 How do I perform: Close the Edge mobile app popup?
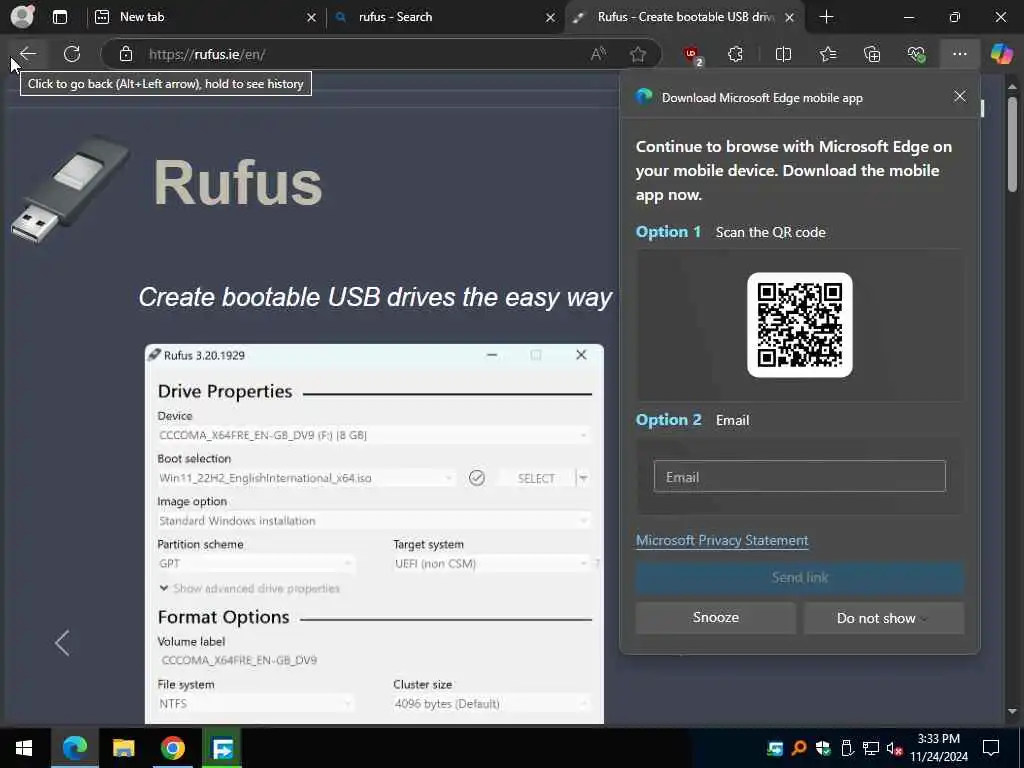959,97
